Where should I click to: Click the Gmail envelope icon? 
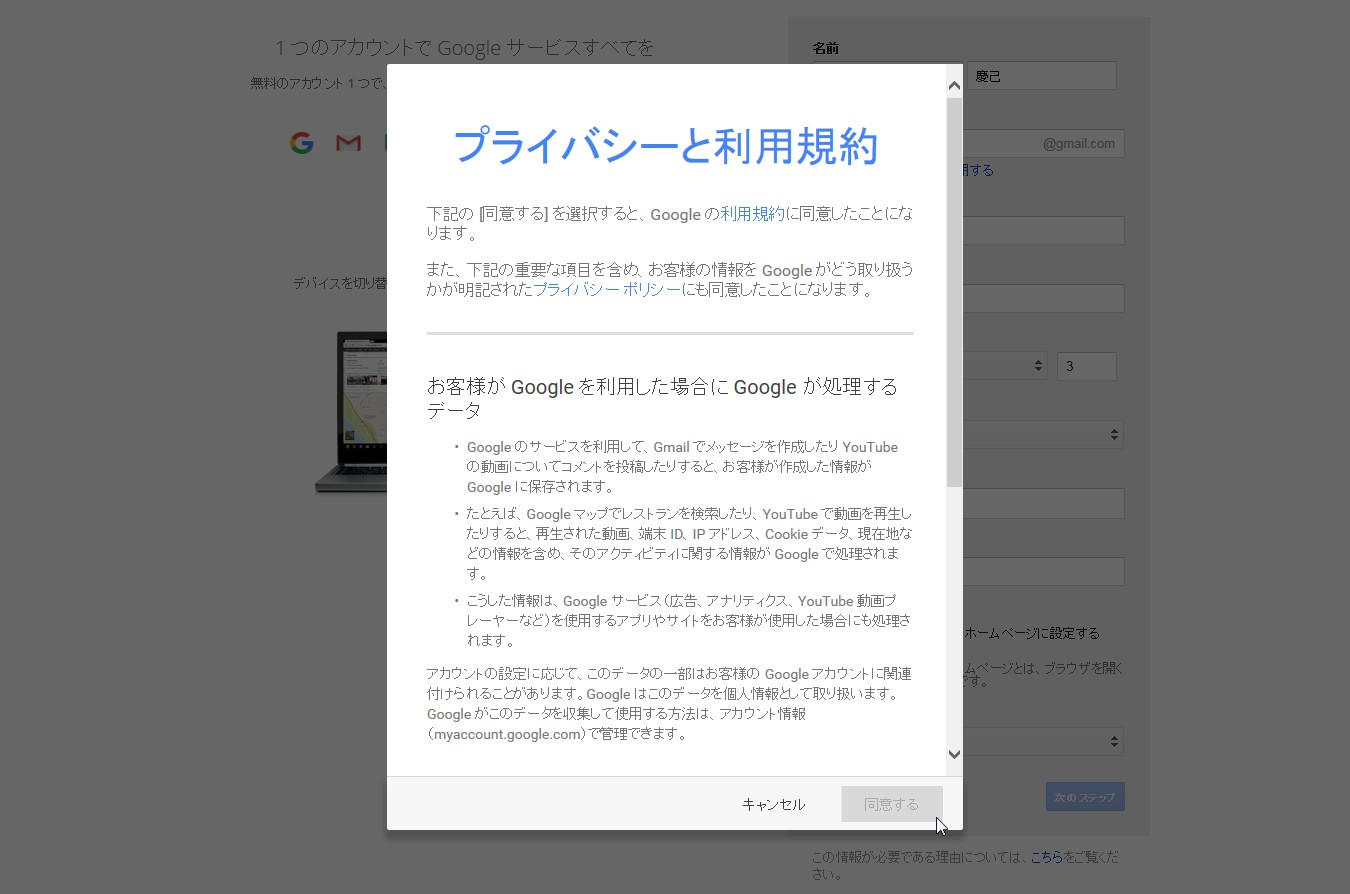tap(348, 142)
